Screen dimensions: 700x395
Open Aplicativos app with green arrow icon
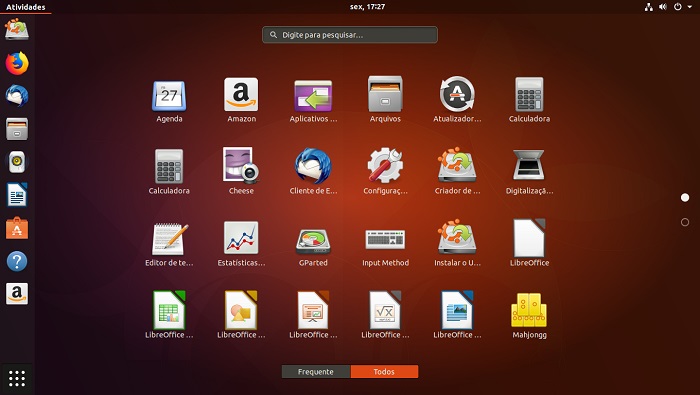pos(313,101)
